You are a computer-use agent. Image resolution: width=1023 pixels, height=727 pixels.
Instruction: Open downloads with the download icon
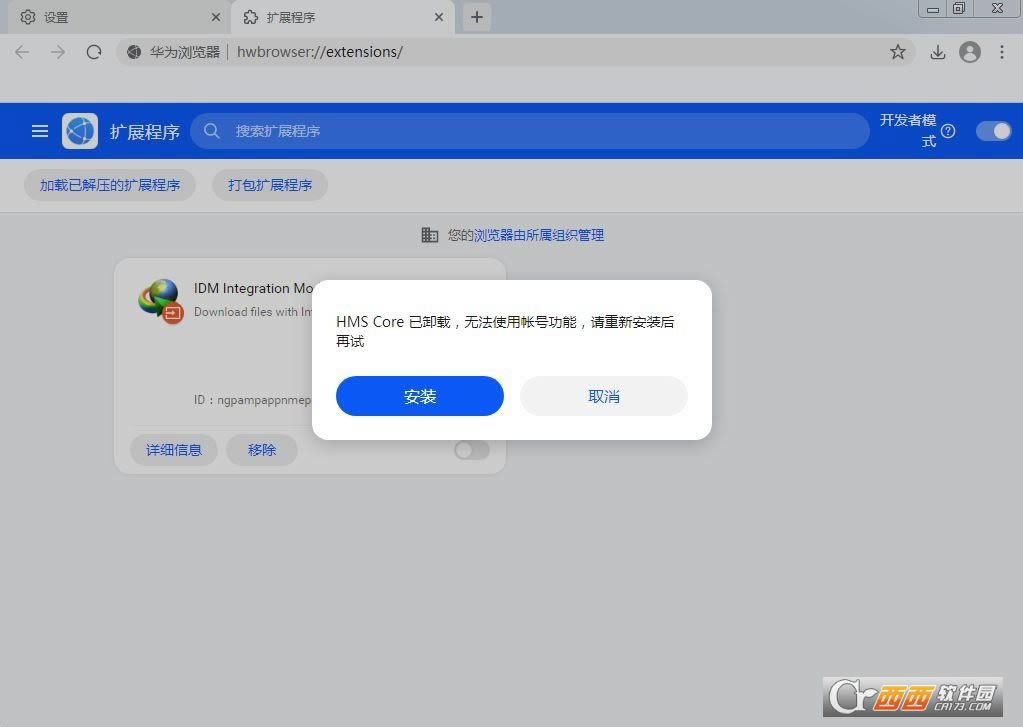938,52
